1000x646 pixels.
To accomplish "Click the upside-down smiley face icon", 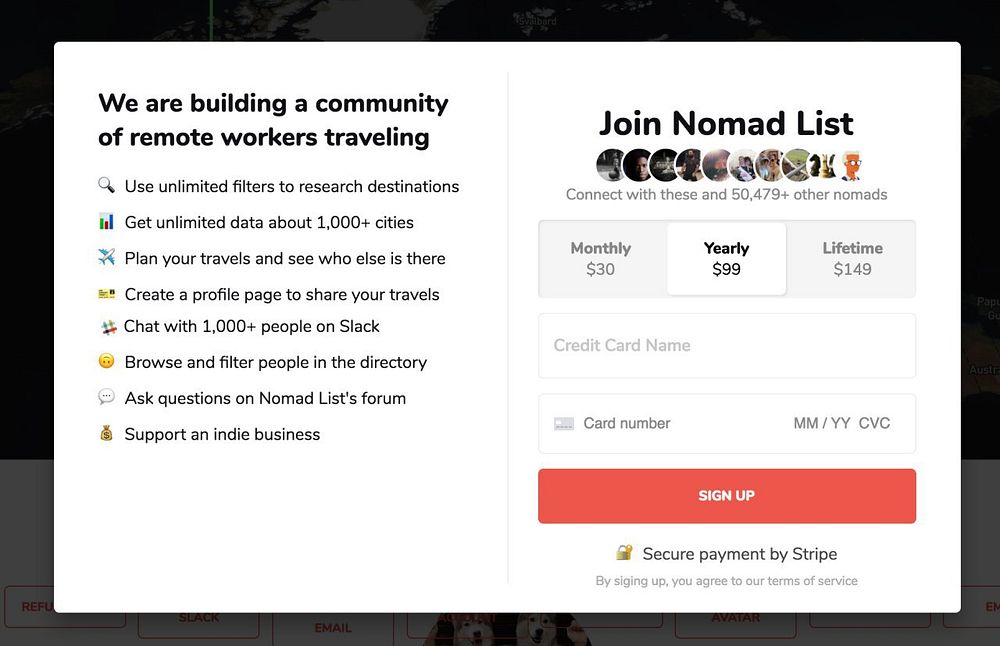I will click(x=106, y=361).
